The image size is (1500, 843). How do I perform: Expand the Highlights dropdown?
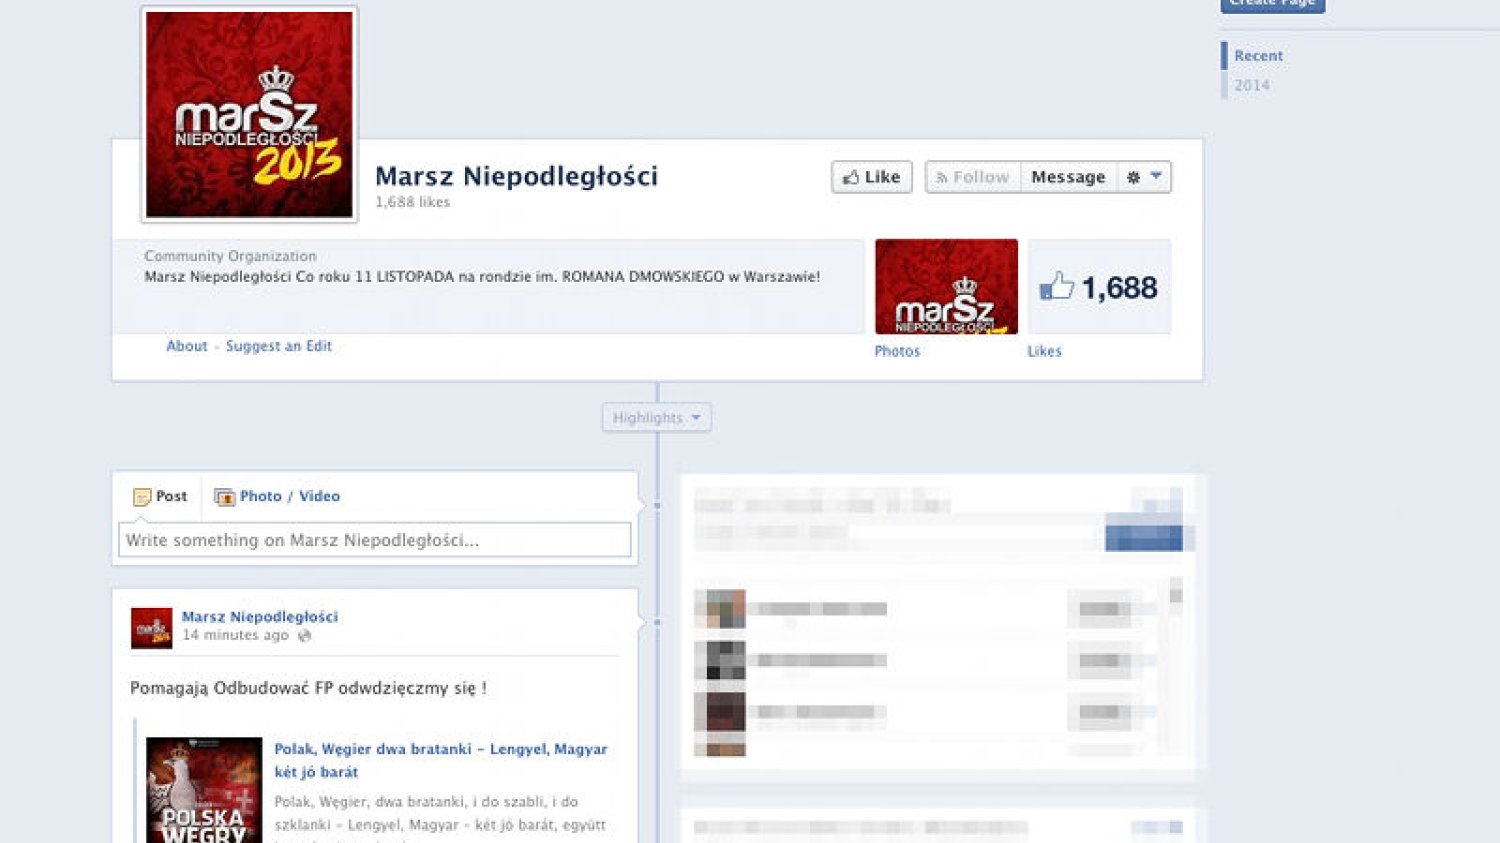[x=657, y=417]
